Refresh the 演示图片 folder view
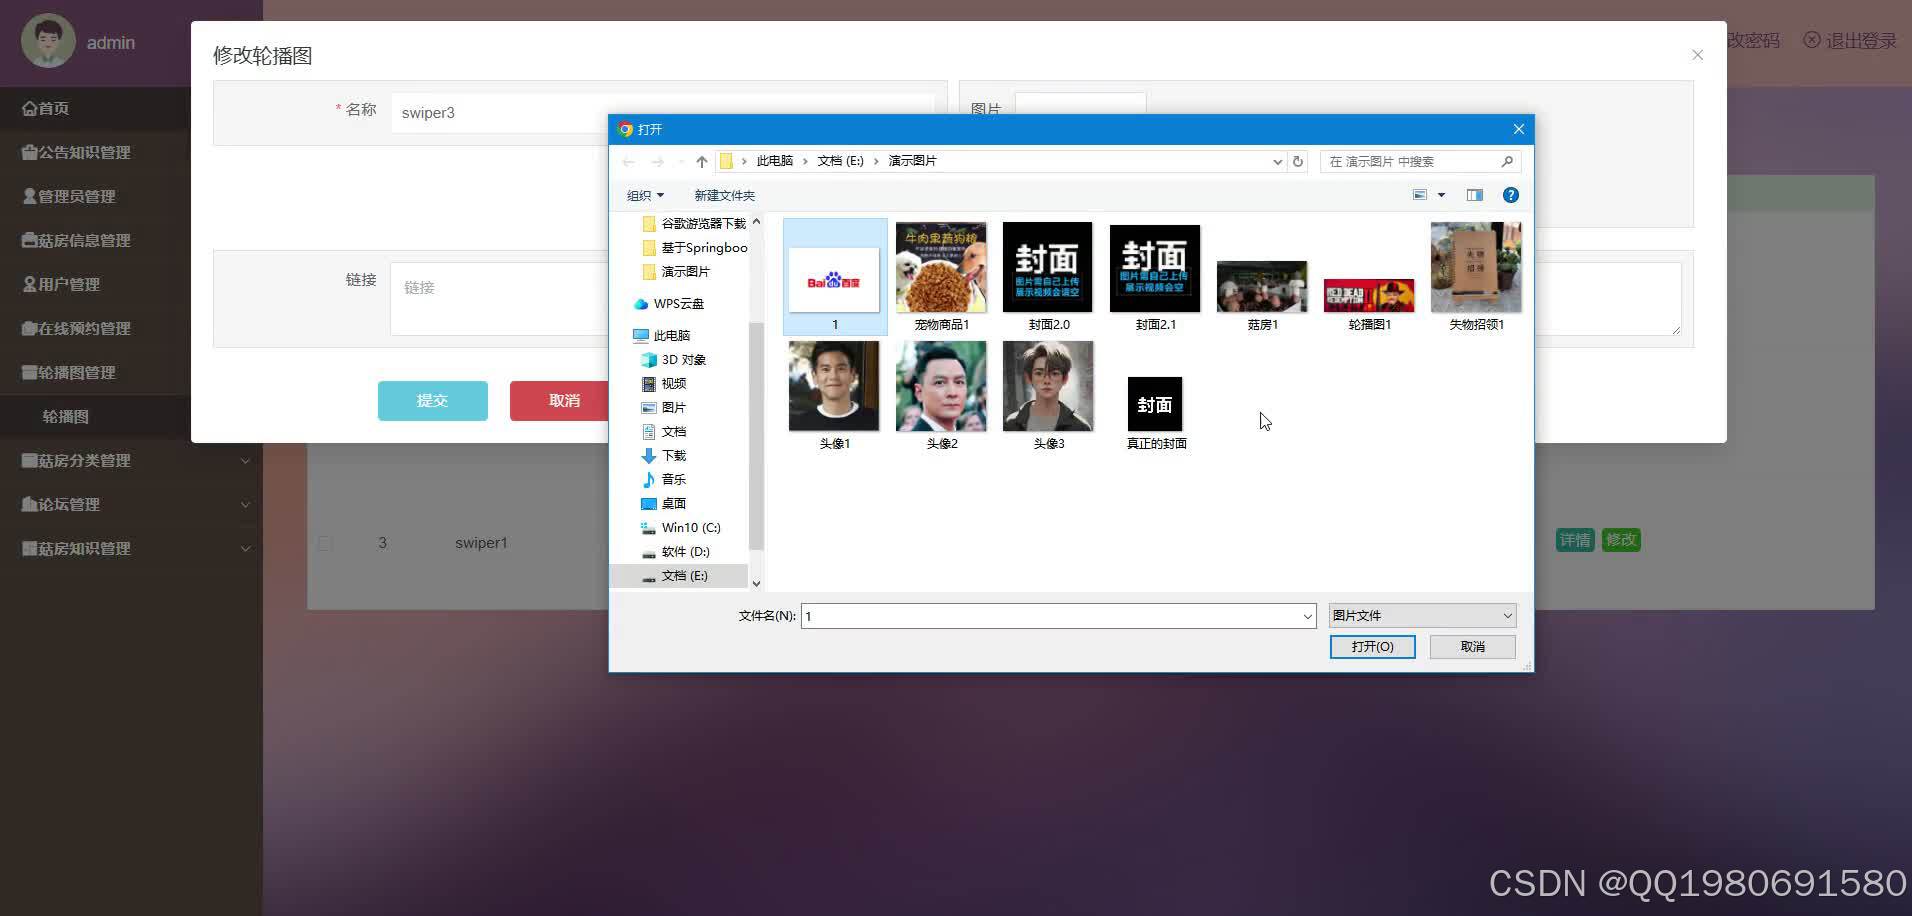This screenshot has height=916, width=1912. pyautogui.click(x=1298, y=161)
